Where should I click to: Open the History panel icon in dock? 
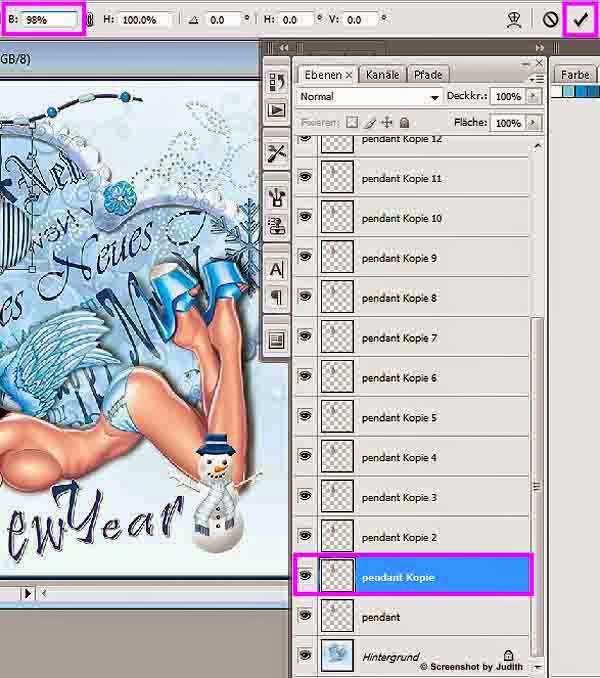(277, 82)
